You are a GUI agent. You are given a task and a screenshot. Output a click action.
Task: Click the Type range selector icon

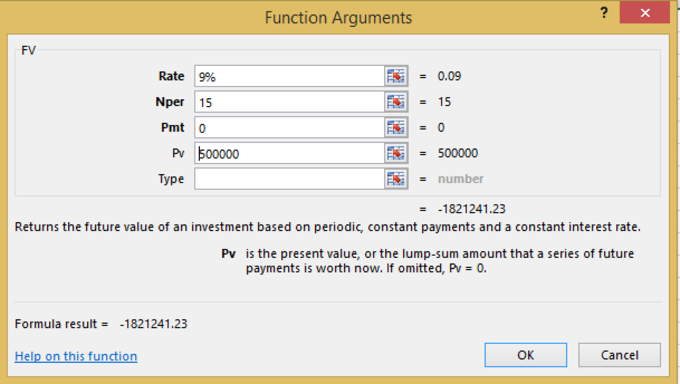click(396, 179)
